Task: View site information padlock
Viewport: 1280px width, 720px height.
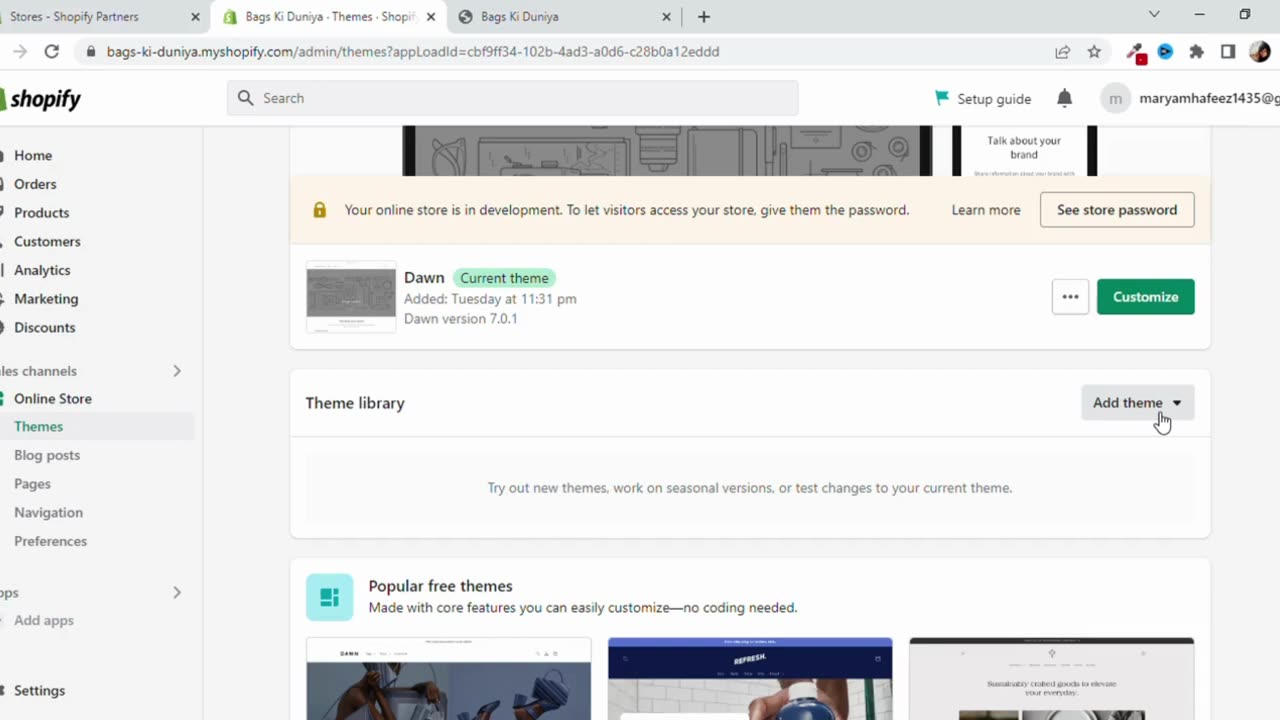Action: pyautogui.click(x=91, y=52)
